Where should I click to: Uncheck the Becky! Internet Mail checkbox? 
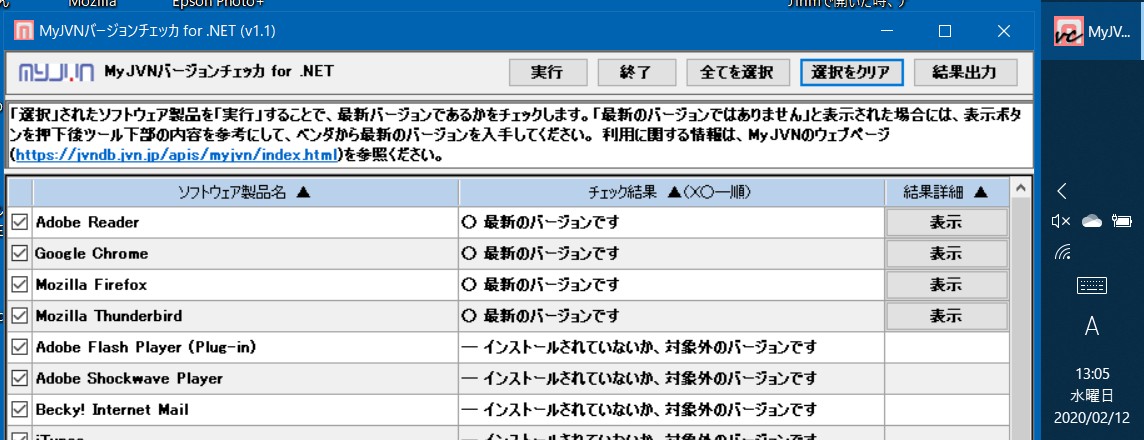(20, 410)
